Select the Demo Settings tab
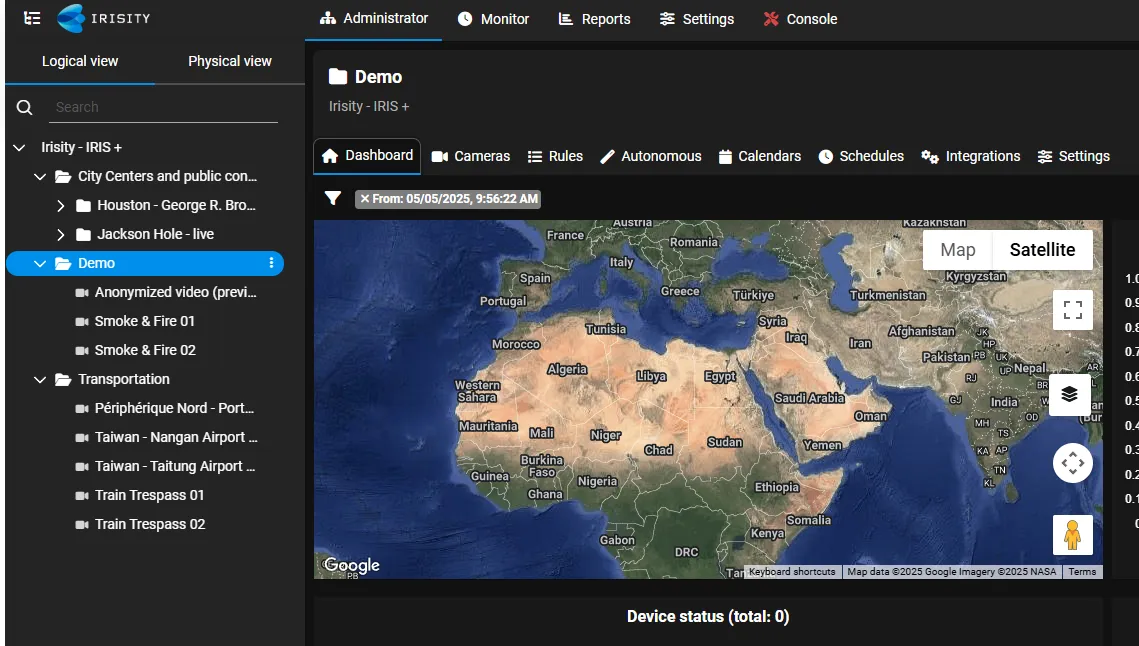 (x=1074, y=156)
